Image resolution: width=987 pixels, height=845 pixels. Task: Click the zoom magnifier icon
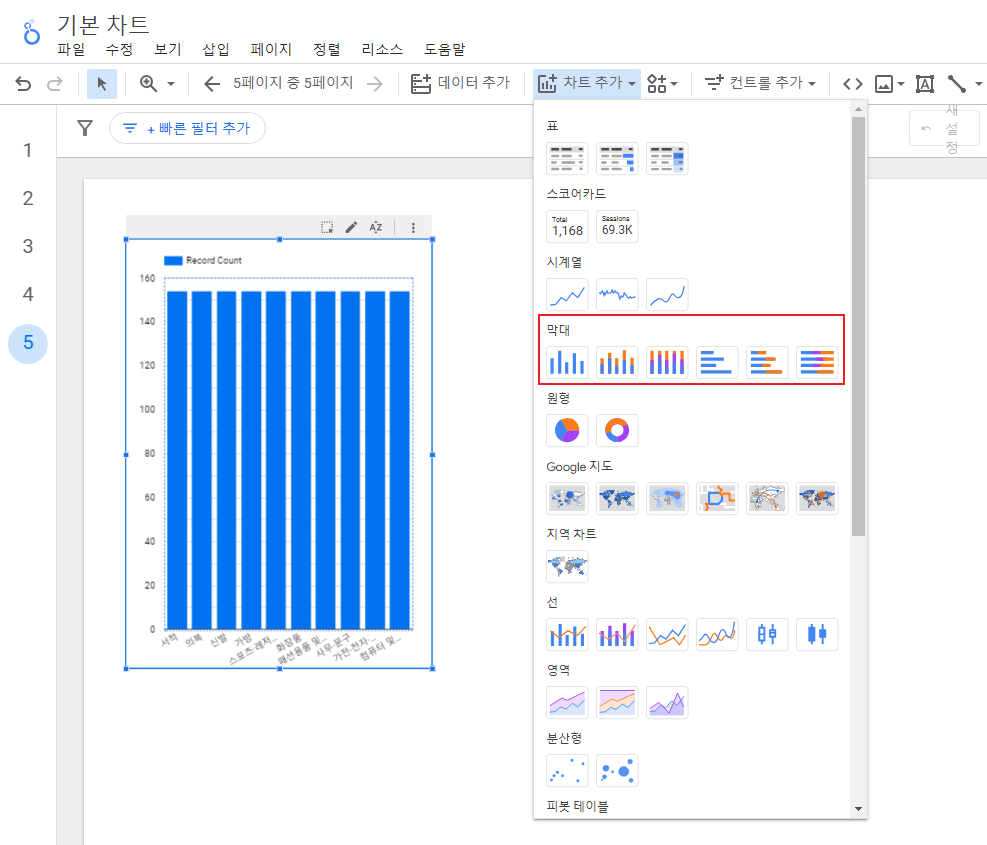(149, 83)
